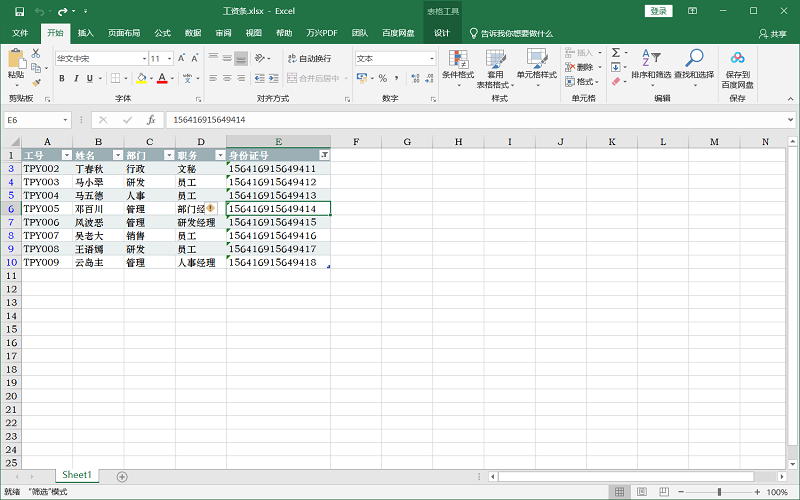The height and width of the screenshot is (500, 800).
Task: Click the AutoSum sigma icon
Action: pos(615,53)
